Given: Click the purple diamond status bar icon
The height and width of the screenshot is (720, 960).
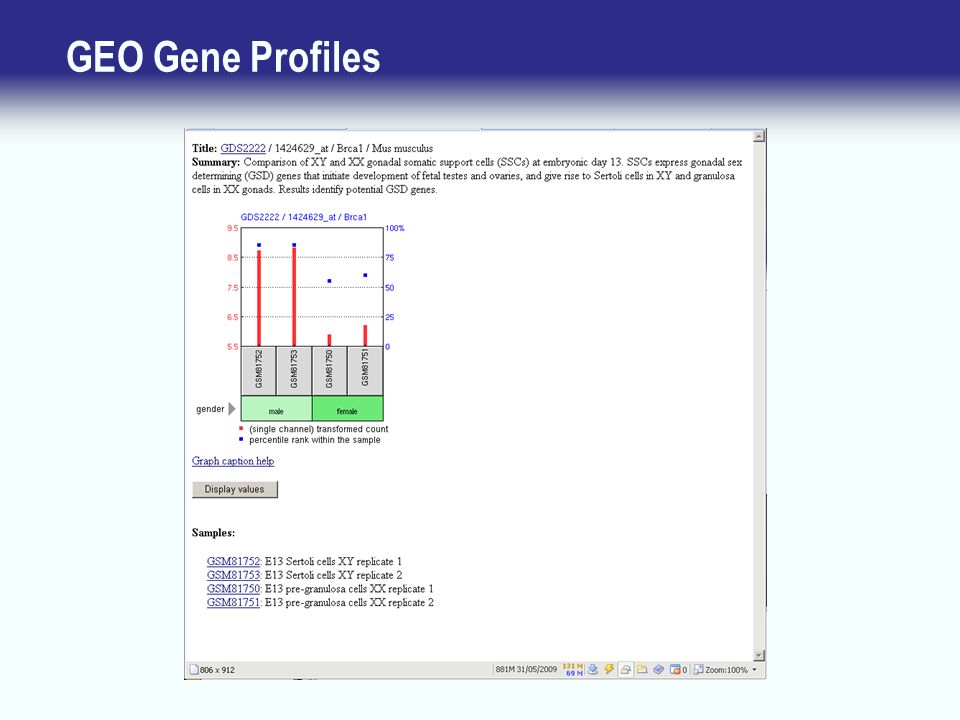Looking at the screenshot, I should 658,669.
